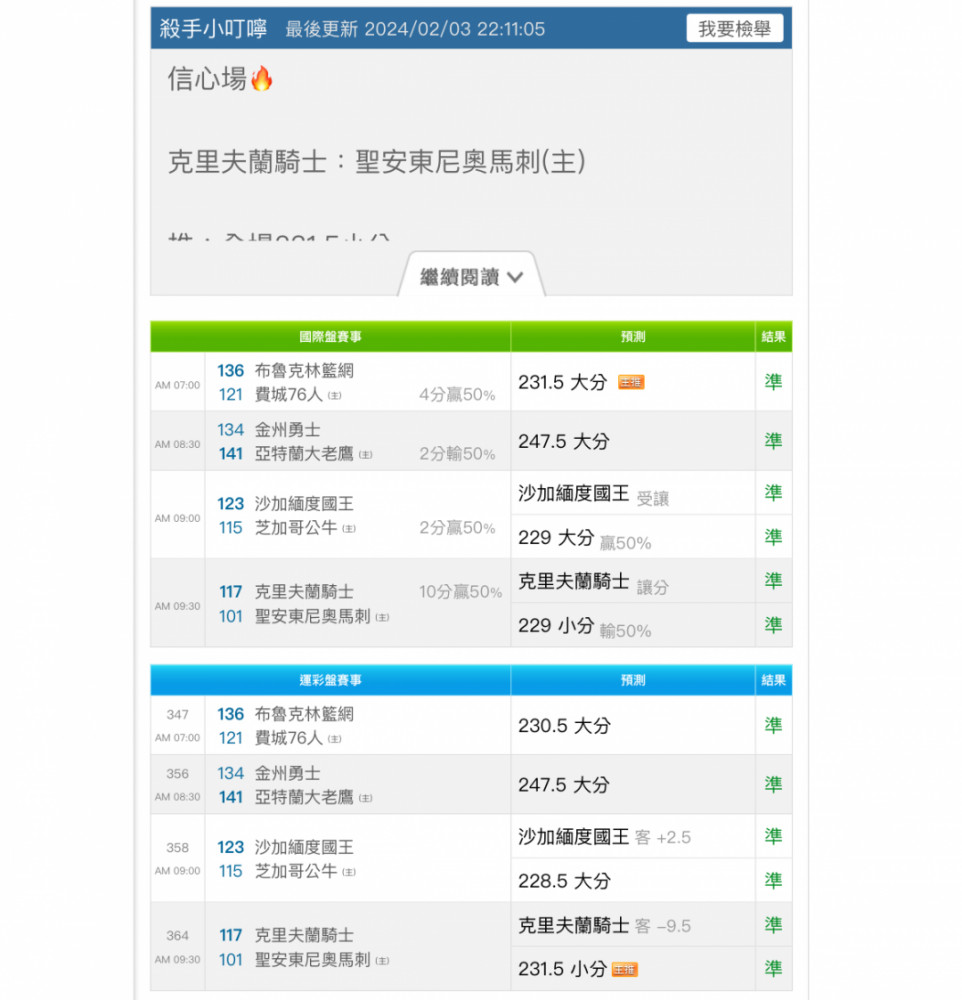Select 金州勇士 in the 運彩盤賽事 table
This screenshot has height=1000, width=962.
pyautogui.click(x=288, y=774)
